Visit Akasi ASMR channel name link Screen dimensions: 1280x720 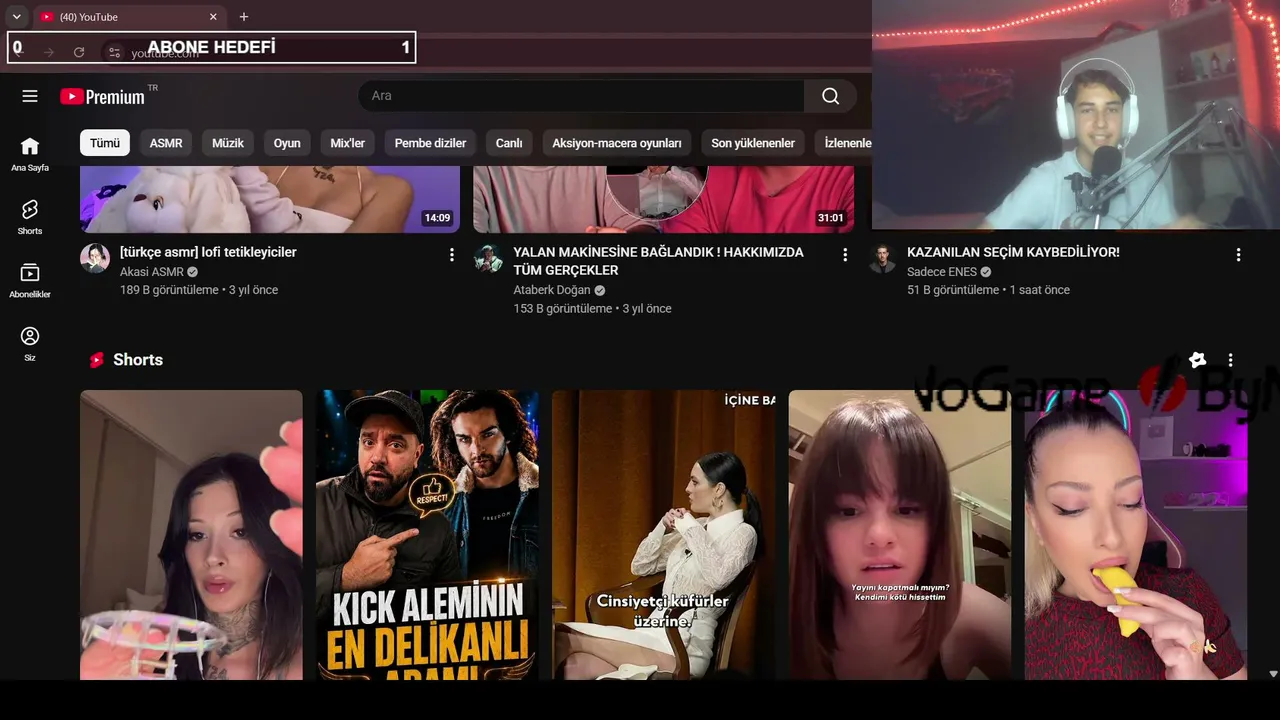[152, 272]
